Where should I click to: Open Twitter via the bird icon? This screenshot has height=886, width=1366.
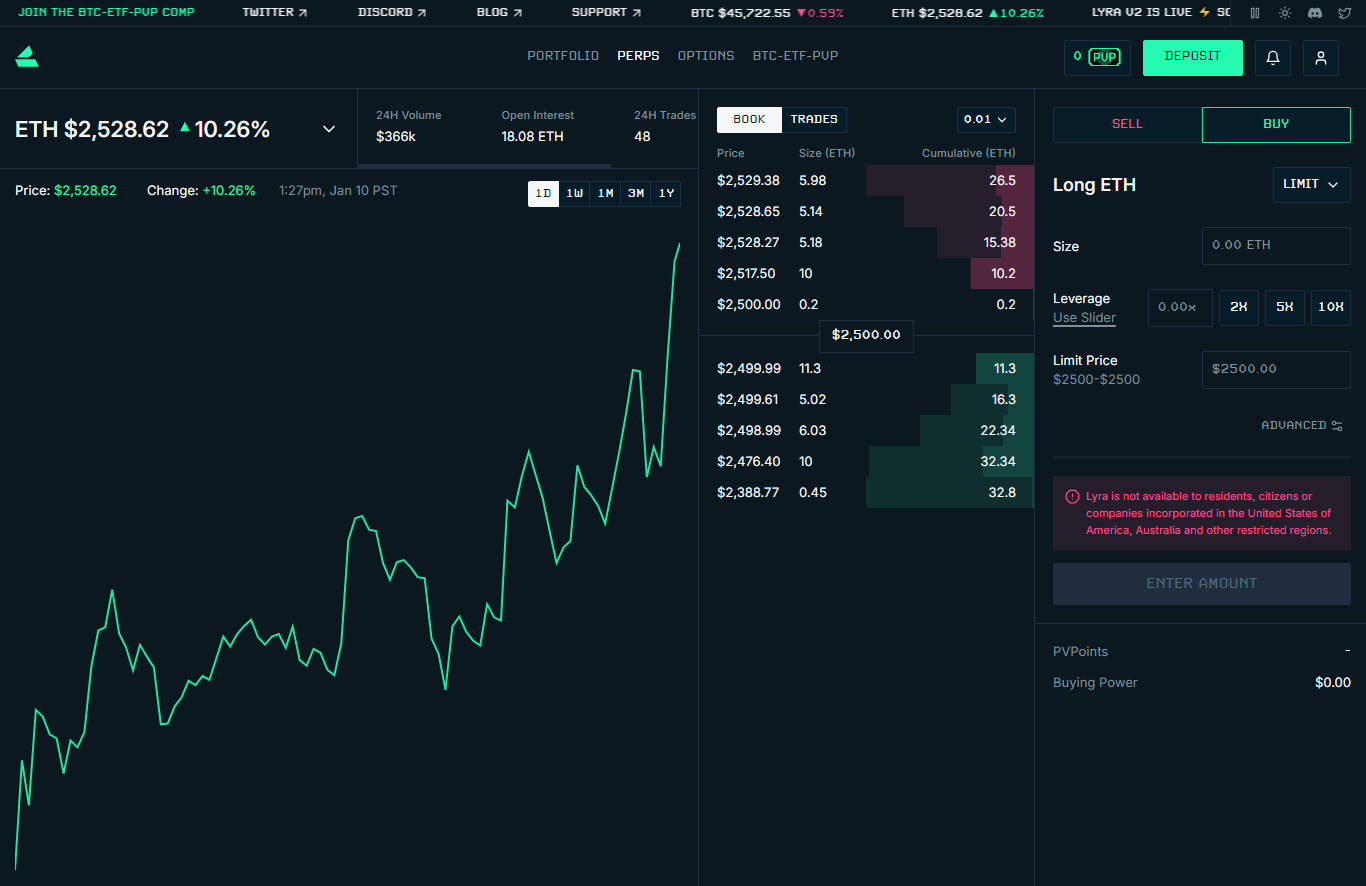(x=1345, y=13)
